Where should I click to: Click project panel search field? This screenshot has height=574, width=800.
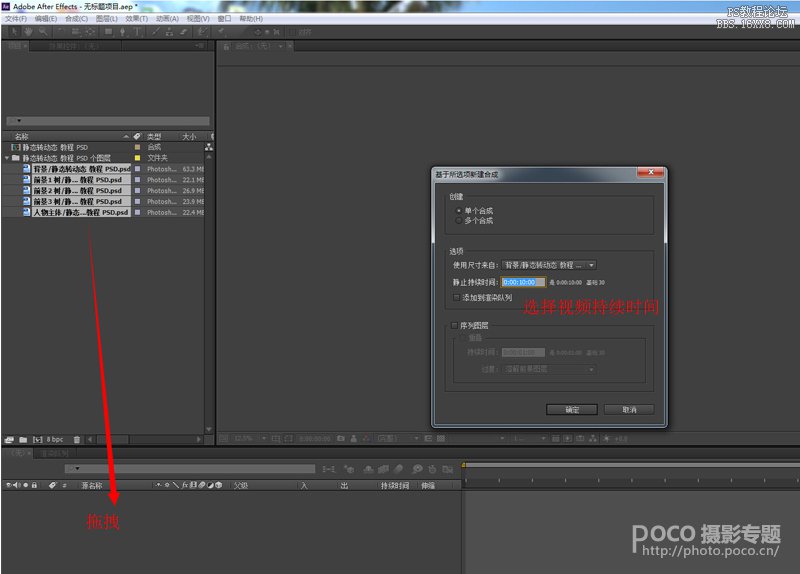point(108,121)
